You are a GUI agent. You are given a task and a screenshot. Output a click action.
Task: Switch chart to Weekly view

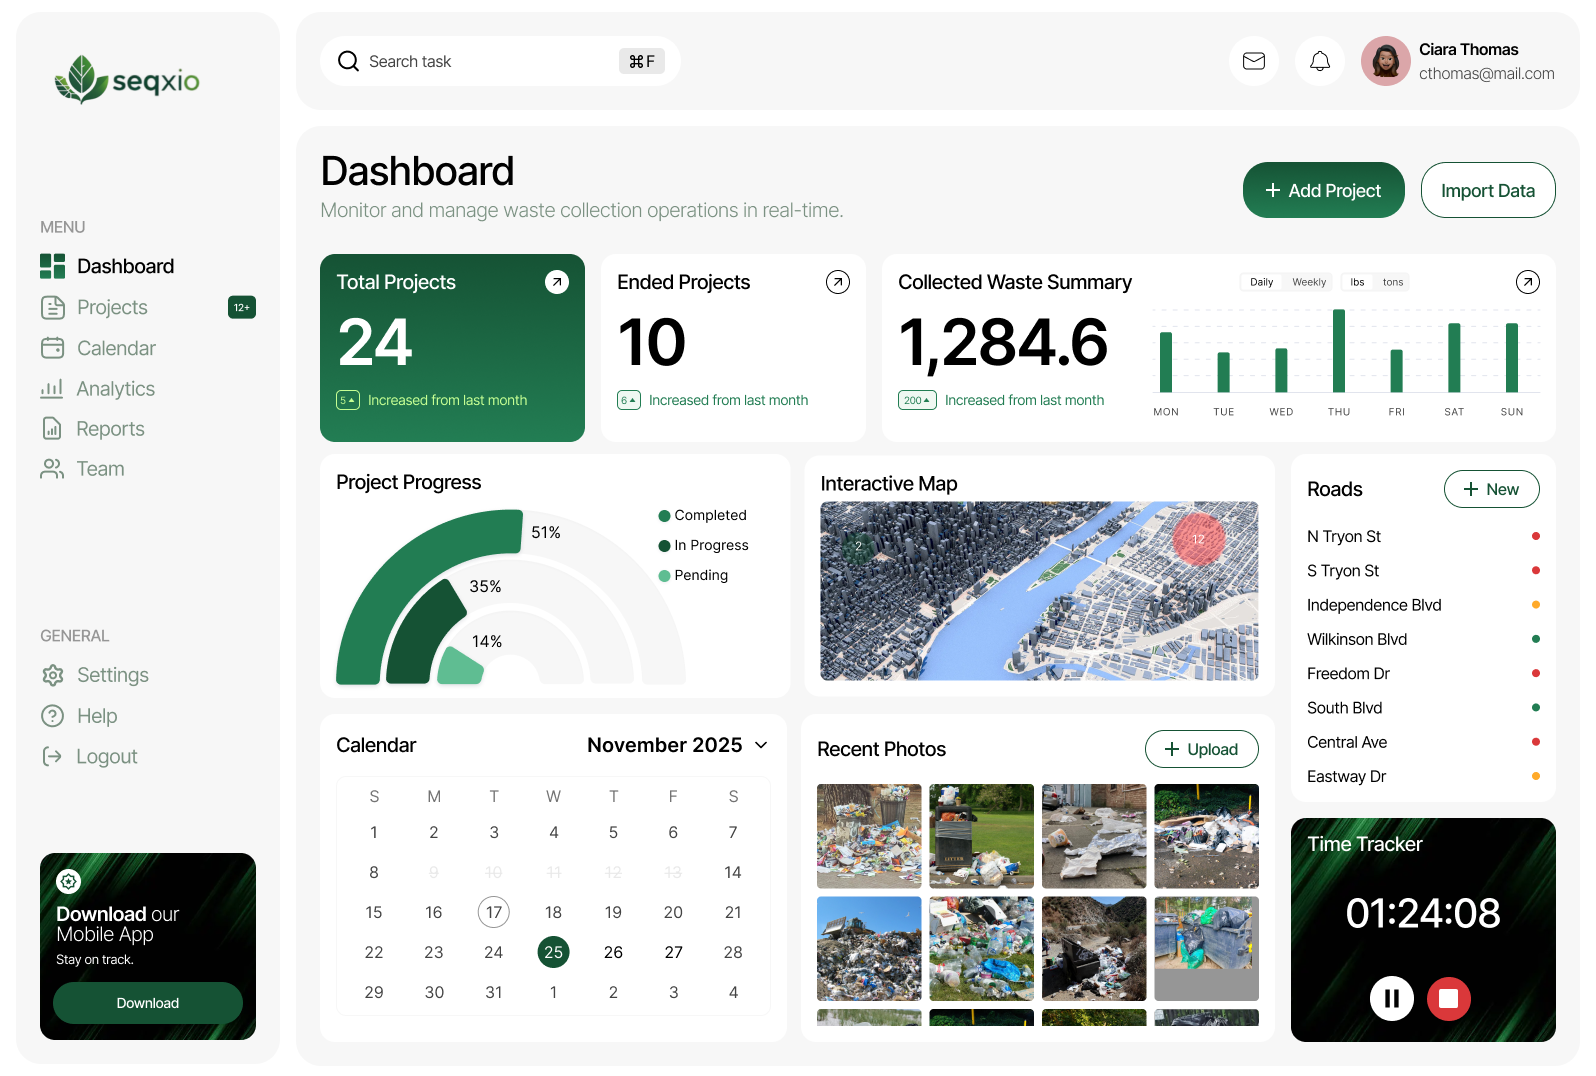point(1308,282)
